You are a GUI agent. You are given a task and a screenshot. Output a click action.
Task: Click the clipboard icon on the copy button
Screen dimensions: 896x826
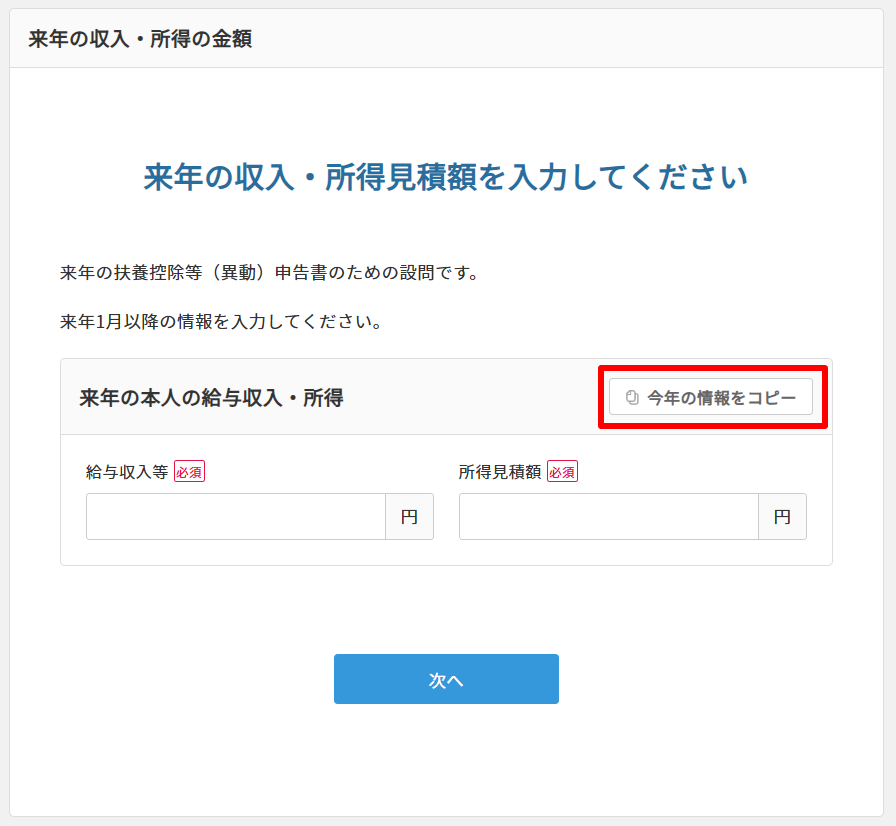630,396
